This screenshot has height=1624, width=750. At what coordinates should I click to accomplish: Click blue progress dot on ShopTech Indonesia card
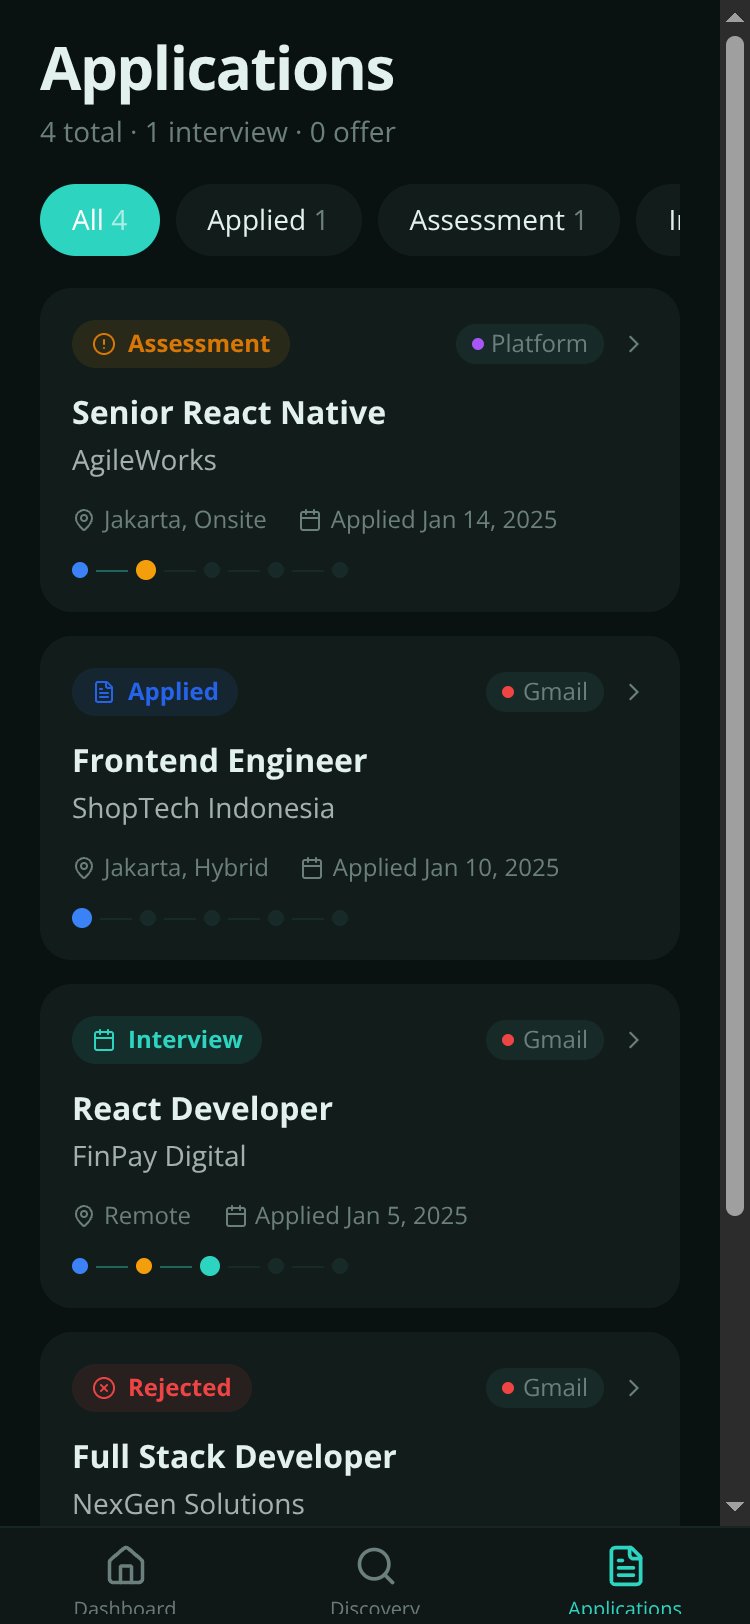[x=82, y=918]
